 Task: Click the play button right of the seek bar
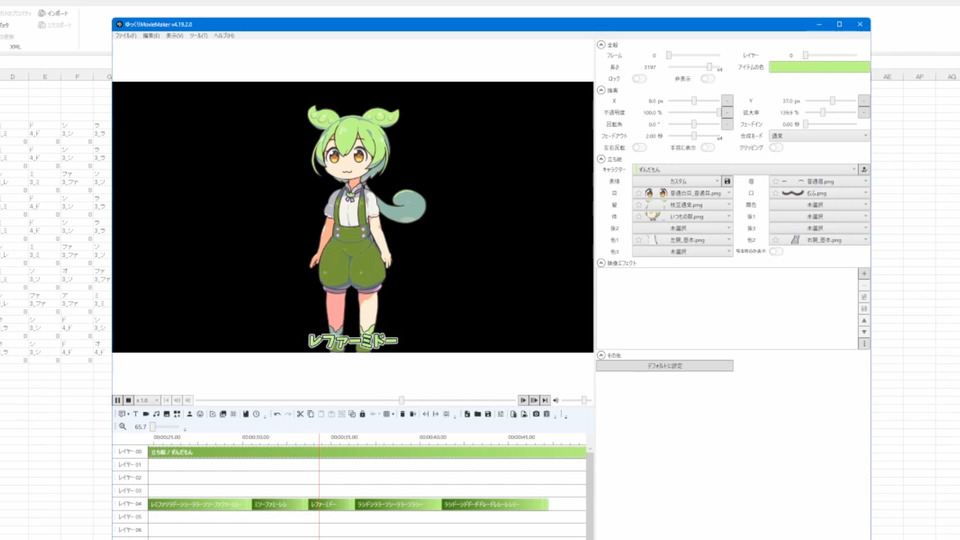[523, 400]
